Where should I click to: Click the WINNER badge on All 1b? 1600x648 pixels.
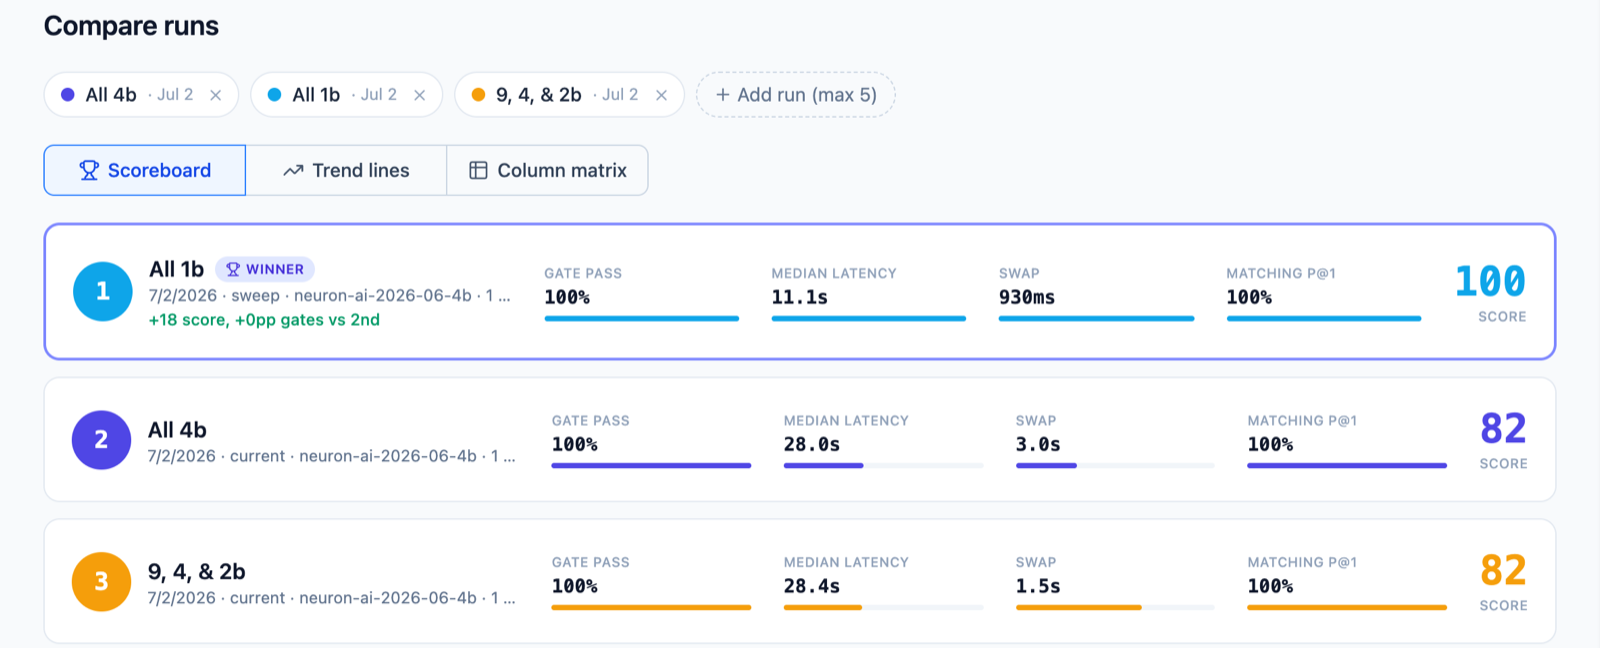coord(265,269)
